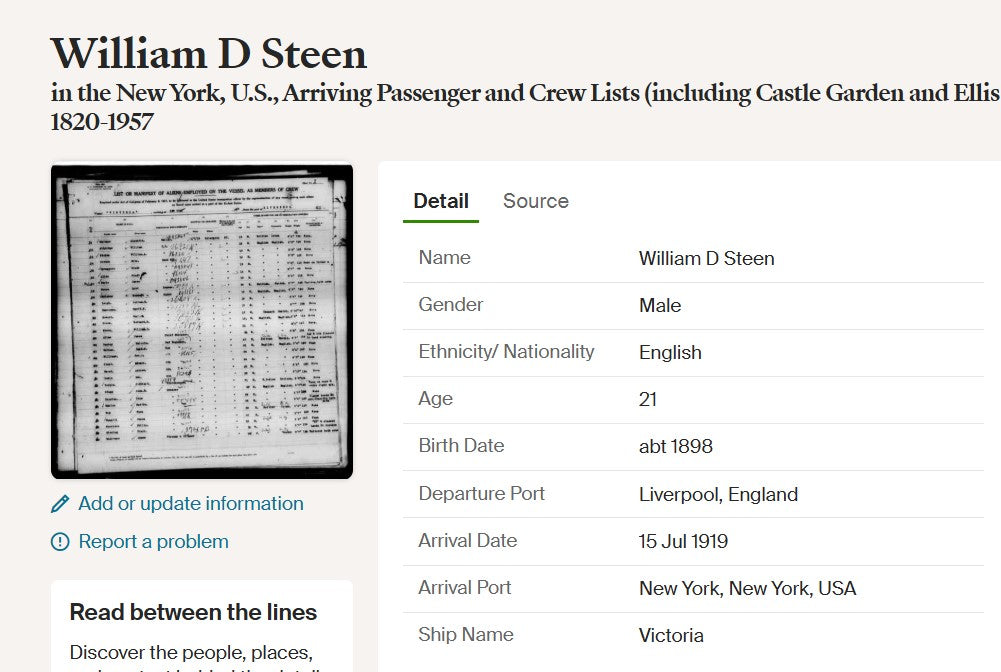Click the Birth Date value abt 1898

675,447
